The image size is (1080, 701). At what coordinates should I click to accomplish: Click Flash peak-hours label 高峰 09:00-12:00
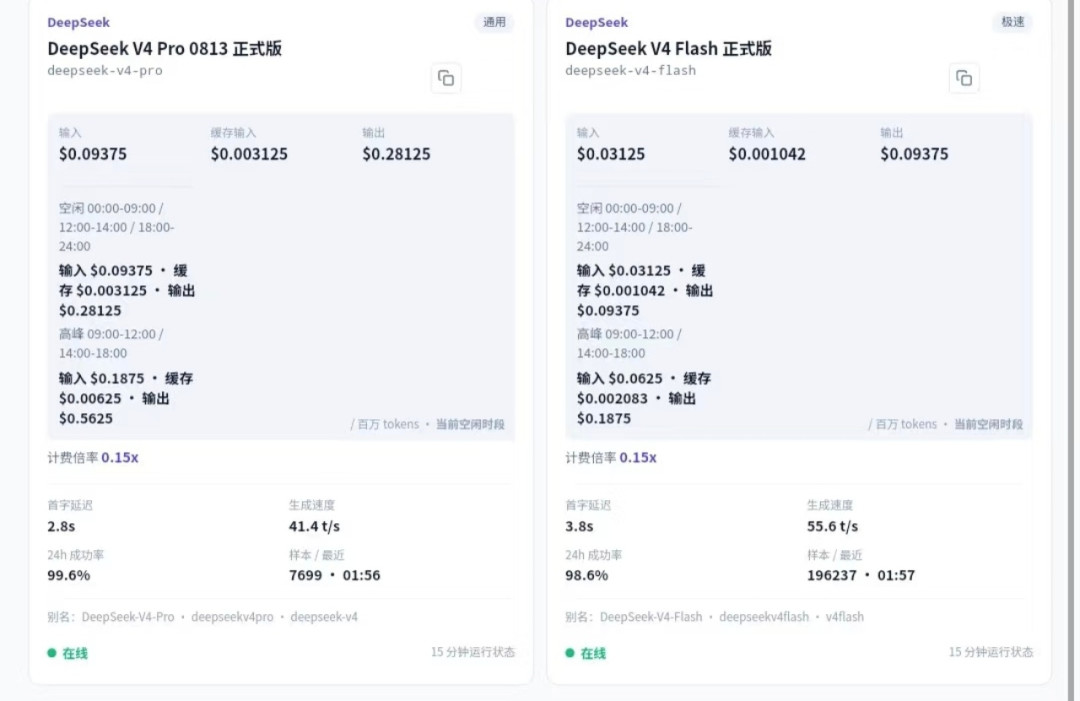[x=629, y=344]
